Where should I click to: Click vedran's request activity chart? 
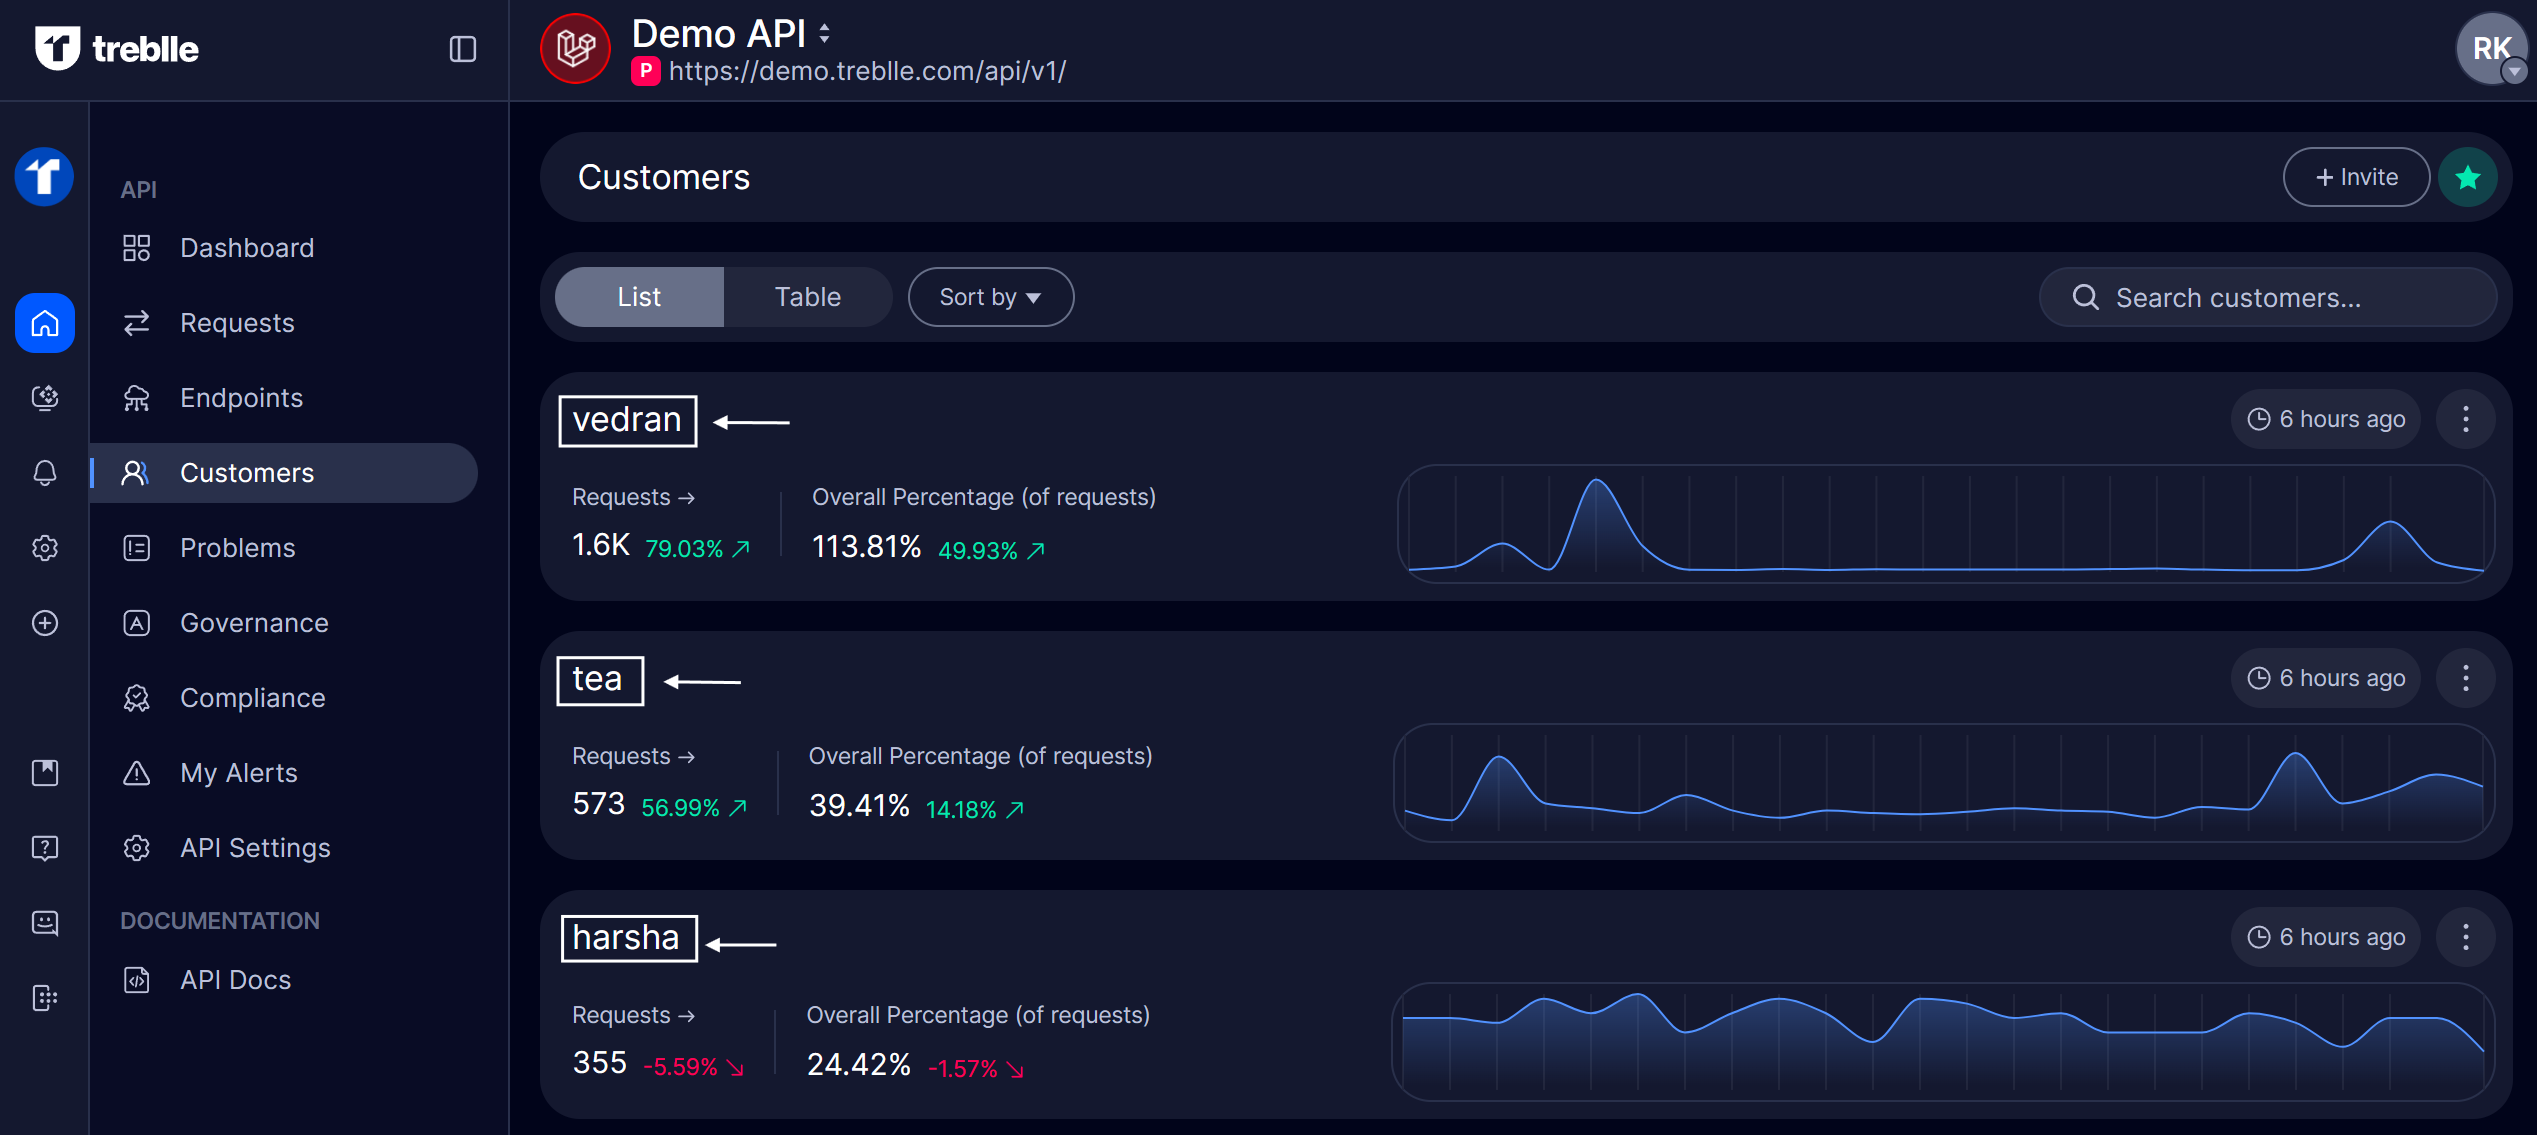1944,524
